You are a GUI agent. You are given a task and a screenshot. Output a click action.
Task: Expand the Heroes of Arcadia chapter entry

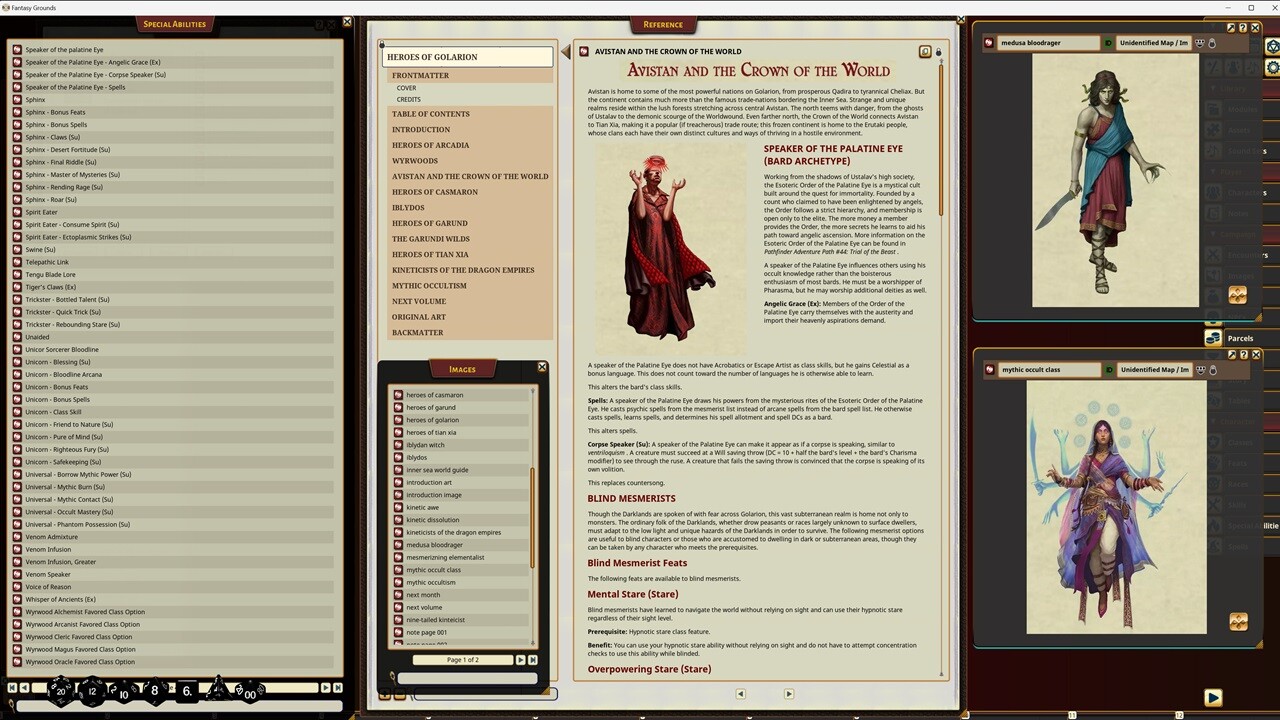(x=430, y=145)
